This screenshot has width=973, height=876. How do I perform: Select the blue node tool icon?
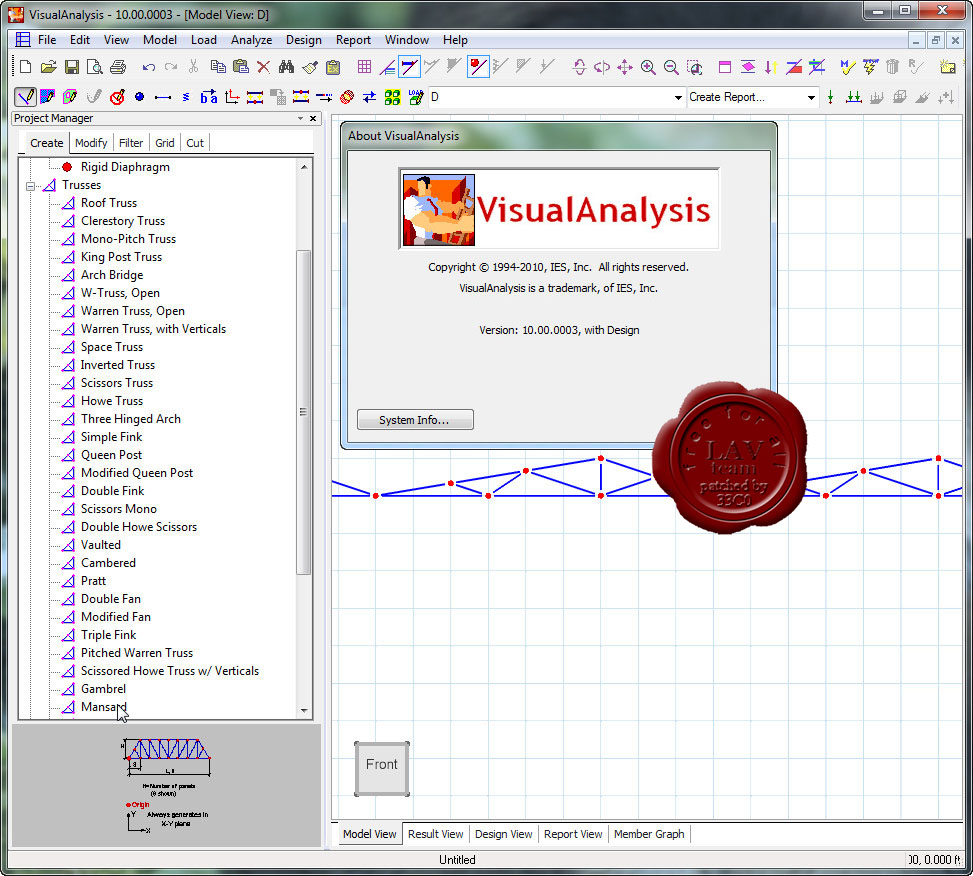point(140,97)
